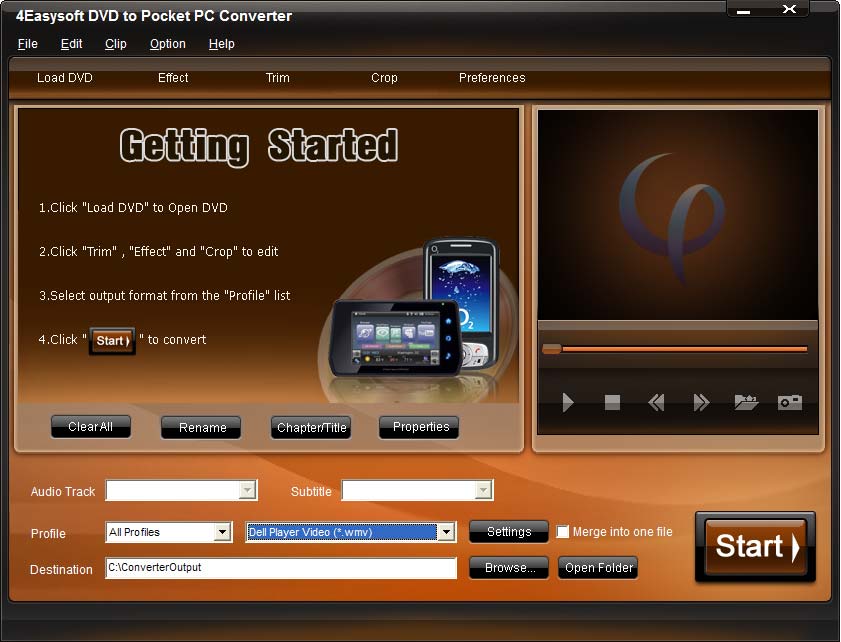Click the rewind double-arrow icon
Image resolution: width=841 pixels, height=642 pixels.
(656, 402)
